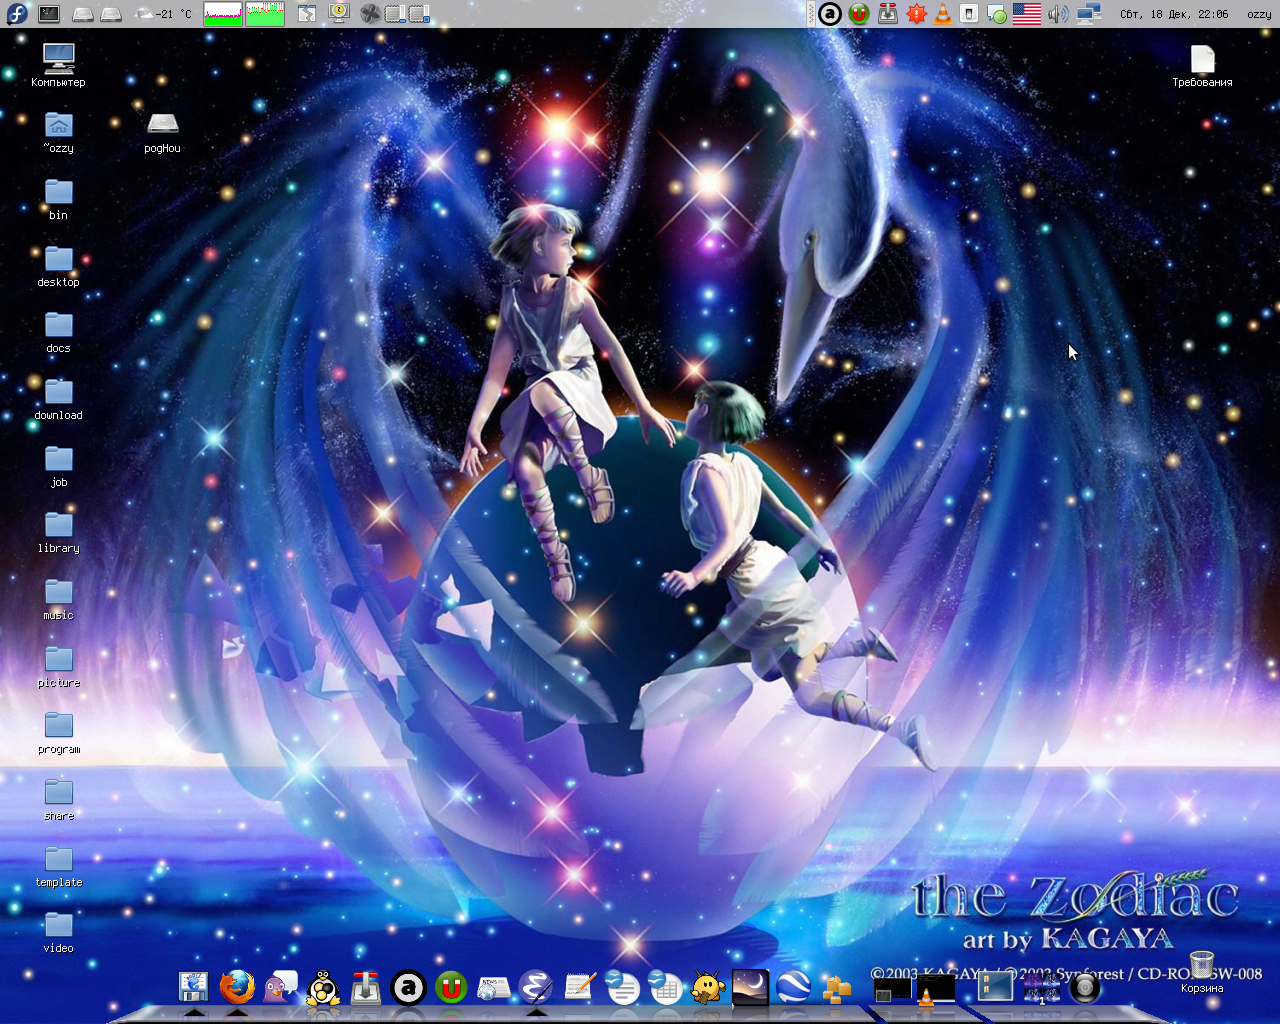Launch Pidgin messenger from the dock

pos(280,988)
